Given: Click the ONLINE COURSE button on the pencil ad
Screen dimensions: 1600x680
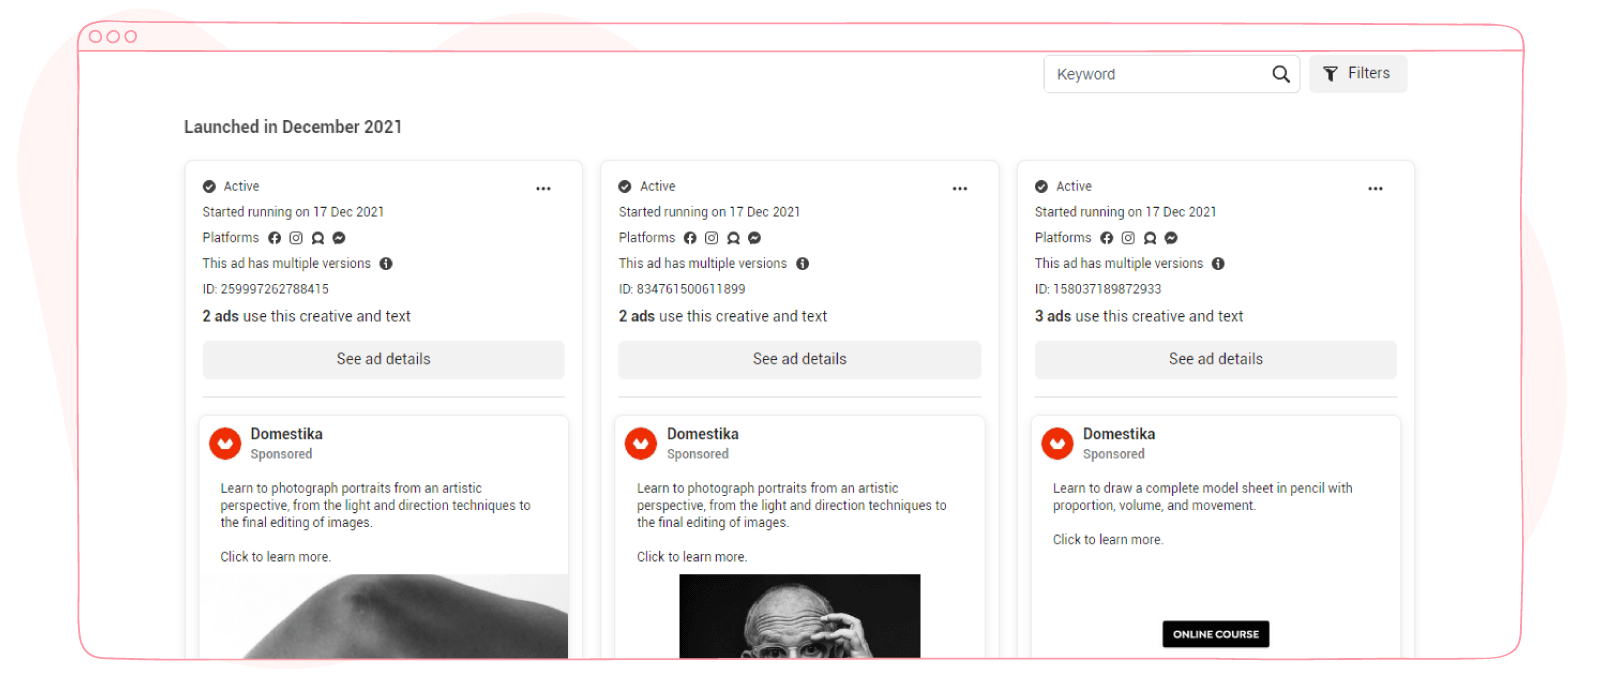Looking at the screenshot, I should (x=1215, y=633).
